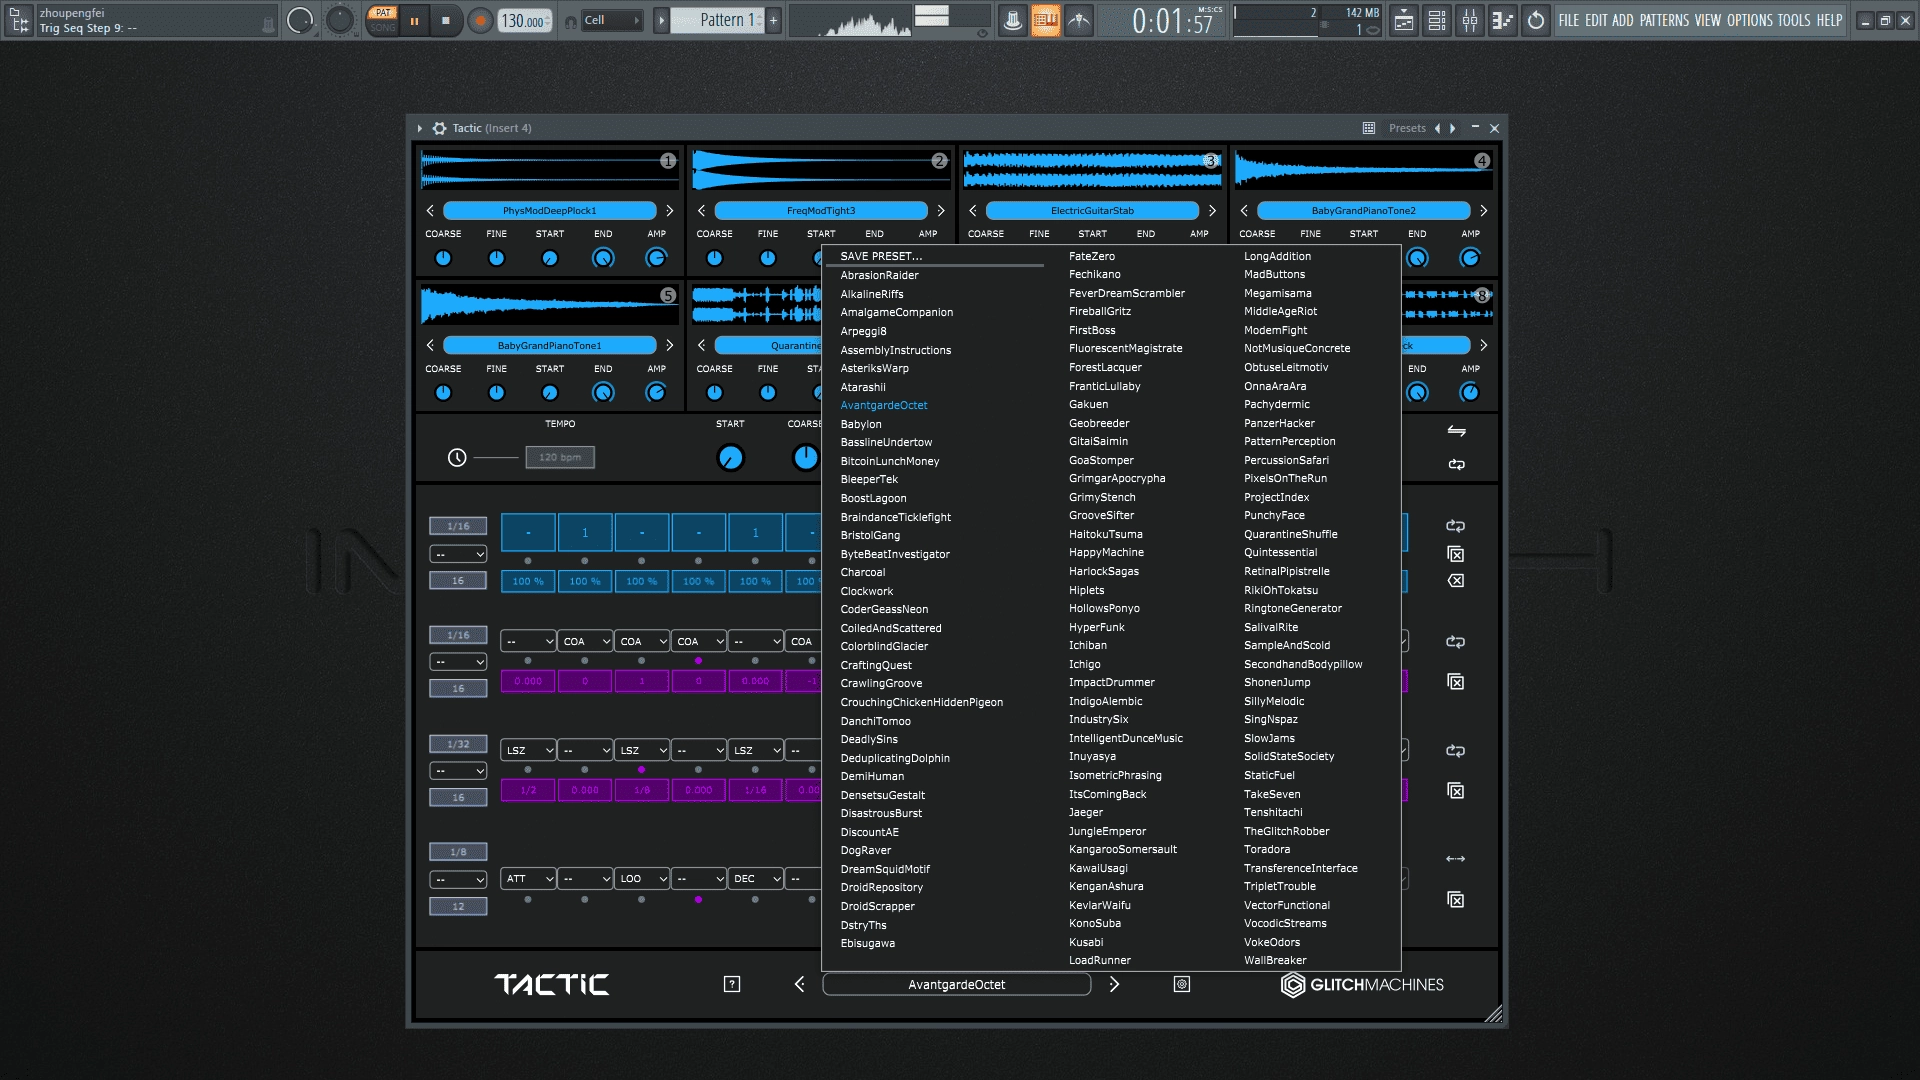This screenshot has height=1080, width=1920.
Task: Open the first COA dropdown in modulation row
Action: click(x=585, y=641)
